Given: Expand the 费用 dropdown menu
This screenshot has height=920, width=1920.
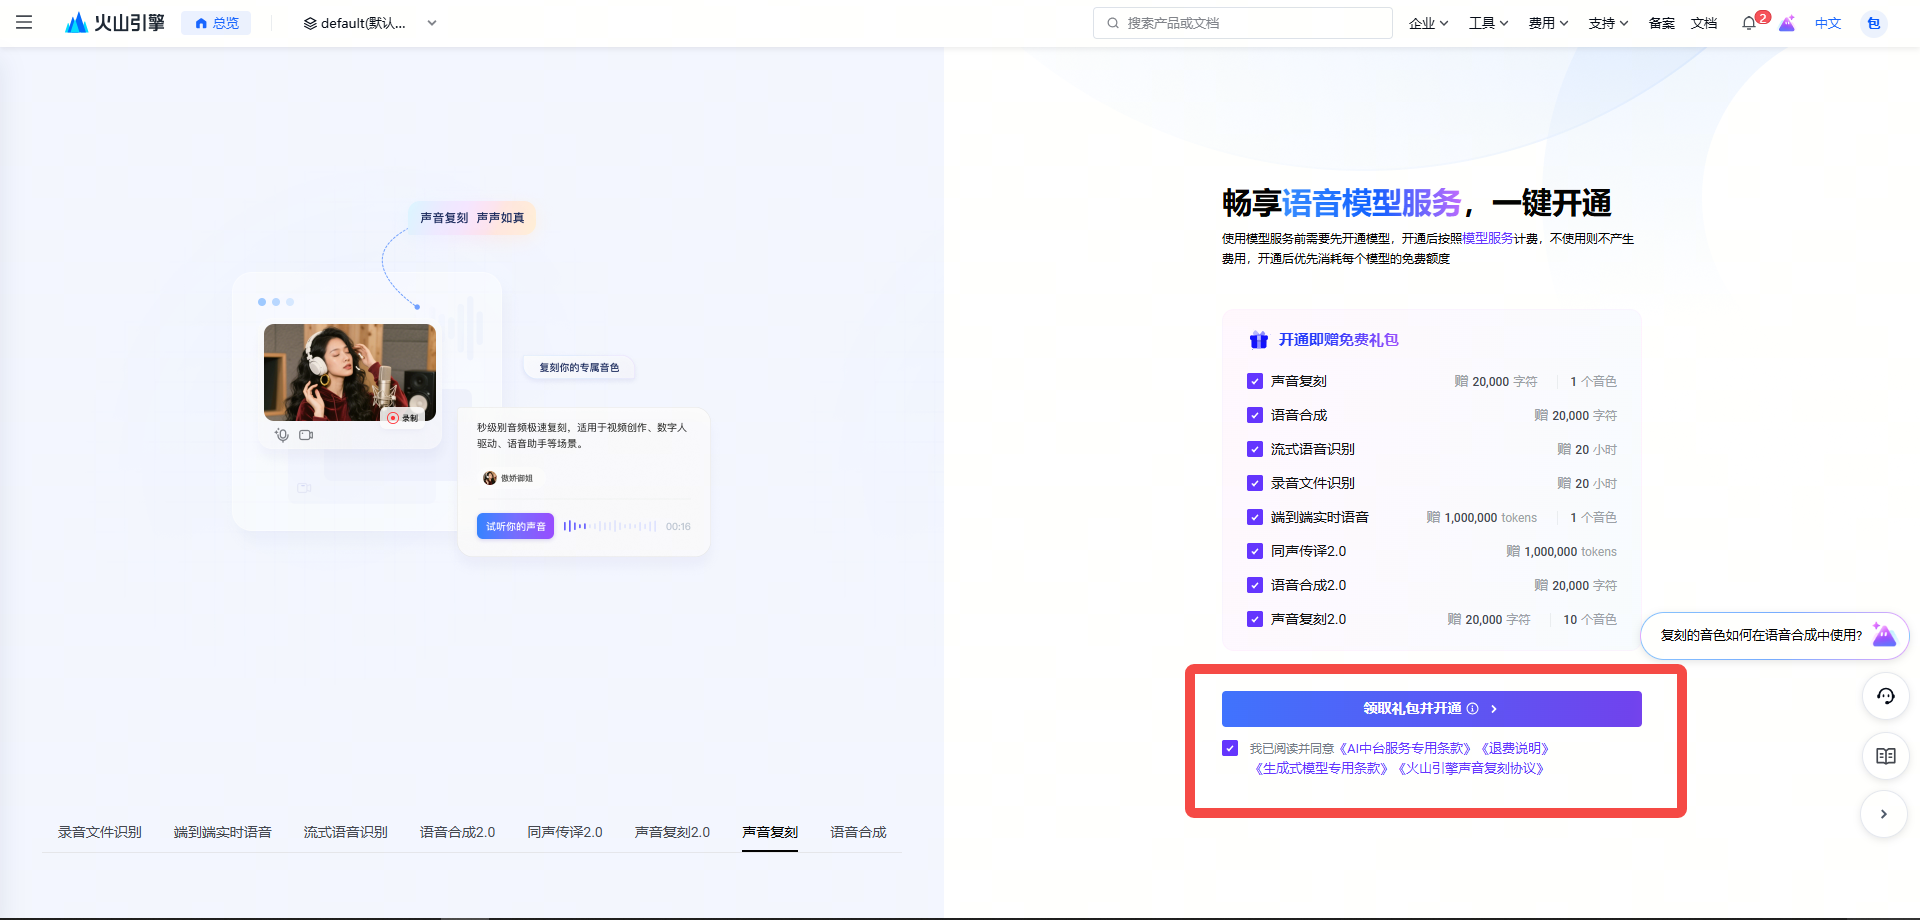Looking at the screenshot, I should pos(1548,23).
